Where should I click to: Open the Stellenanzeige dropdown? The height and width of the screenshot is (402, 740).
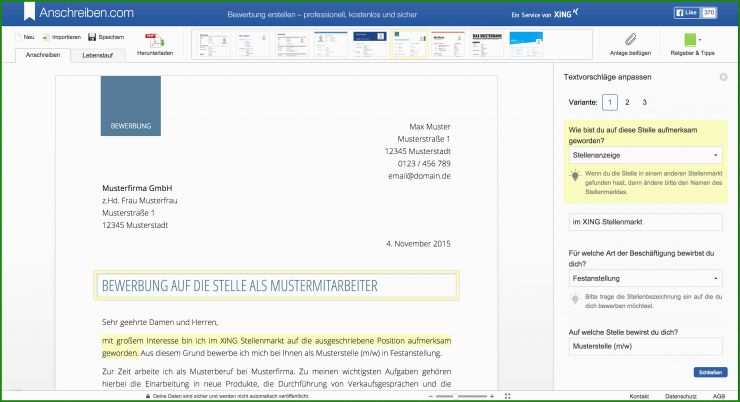point(645,155)
